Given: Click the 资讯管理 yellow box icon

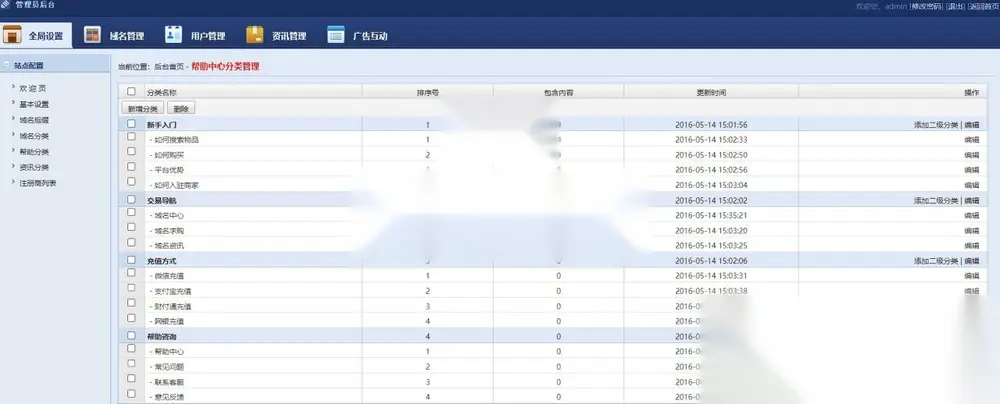Looking at the screenshot, I should point(255,35).
